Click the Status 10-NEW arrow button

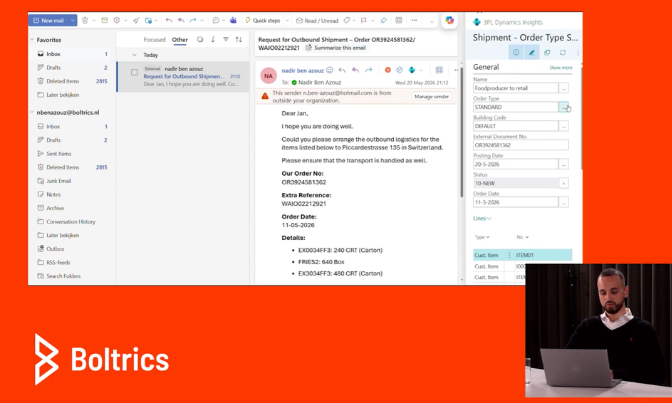coord(564,183)
